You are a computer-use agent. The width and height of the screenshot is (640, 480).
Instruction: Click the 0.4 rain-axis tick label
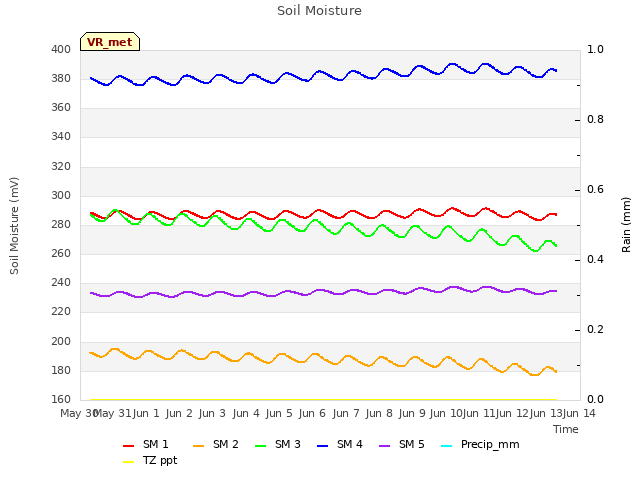point(595,260)
